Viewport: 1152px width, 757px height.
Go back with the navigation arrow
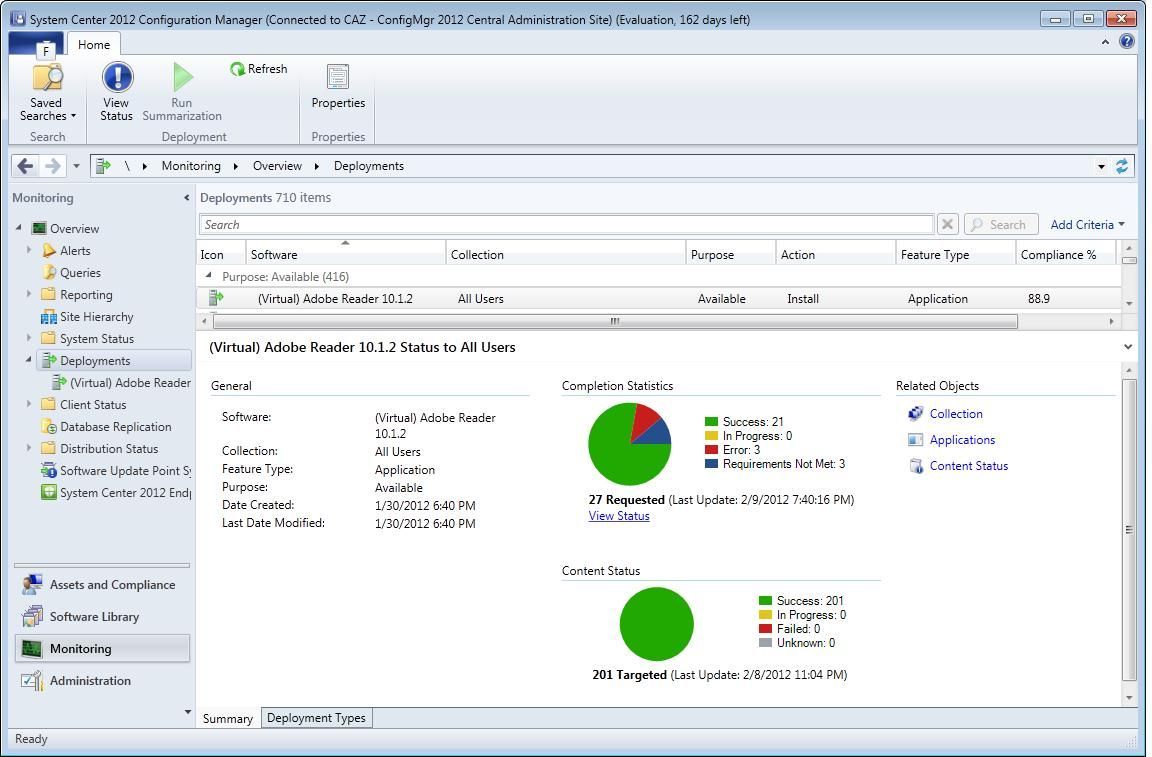(25, 166)
